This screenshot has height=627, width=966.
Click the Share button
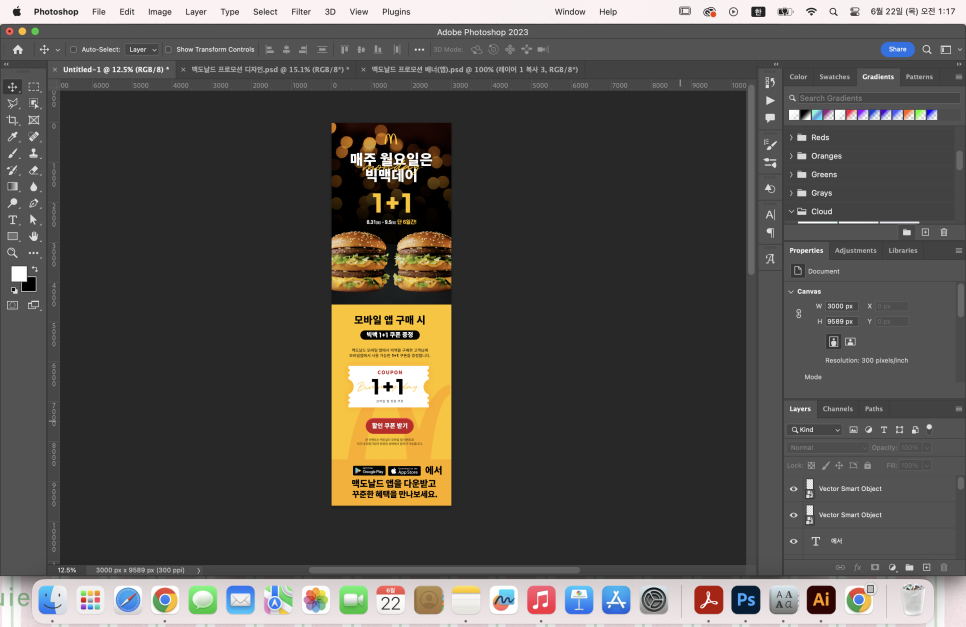coord(897,49)
